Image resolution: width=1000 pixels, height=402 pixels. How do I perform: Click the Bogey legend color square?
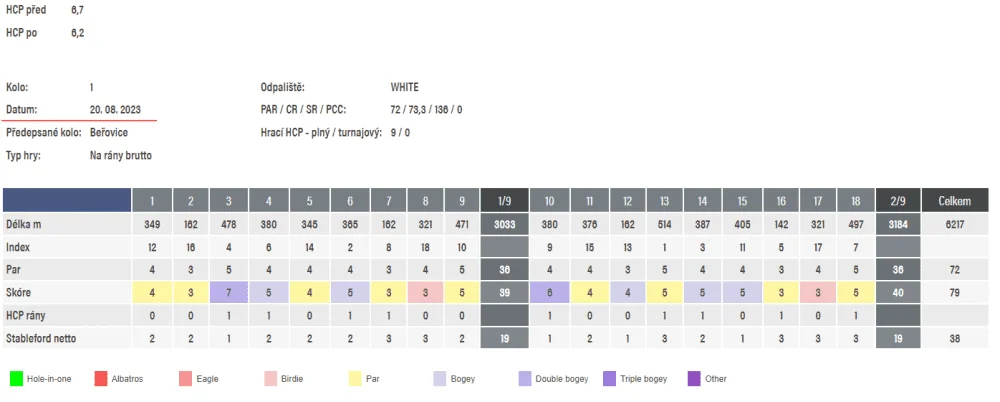coord(440,379)
